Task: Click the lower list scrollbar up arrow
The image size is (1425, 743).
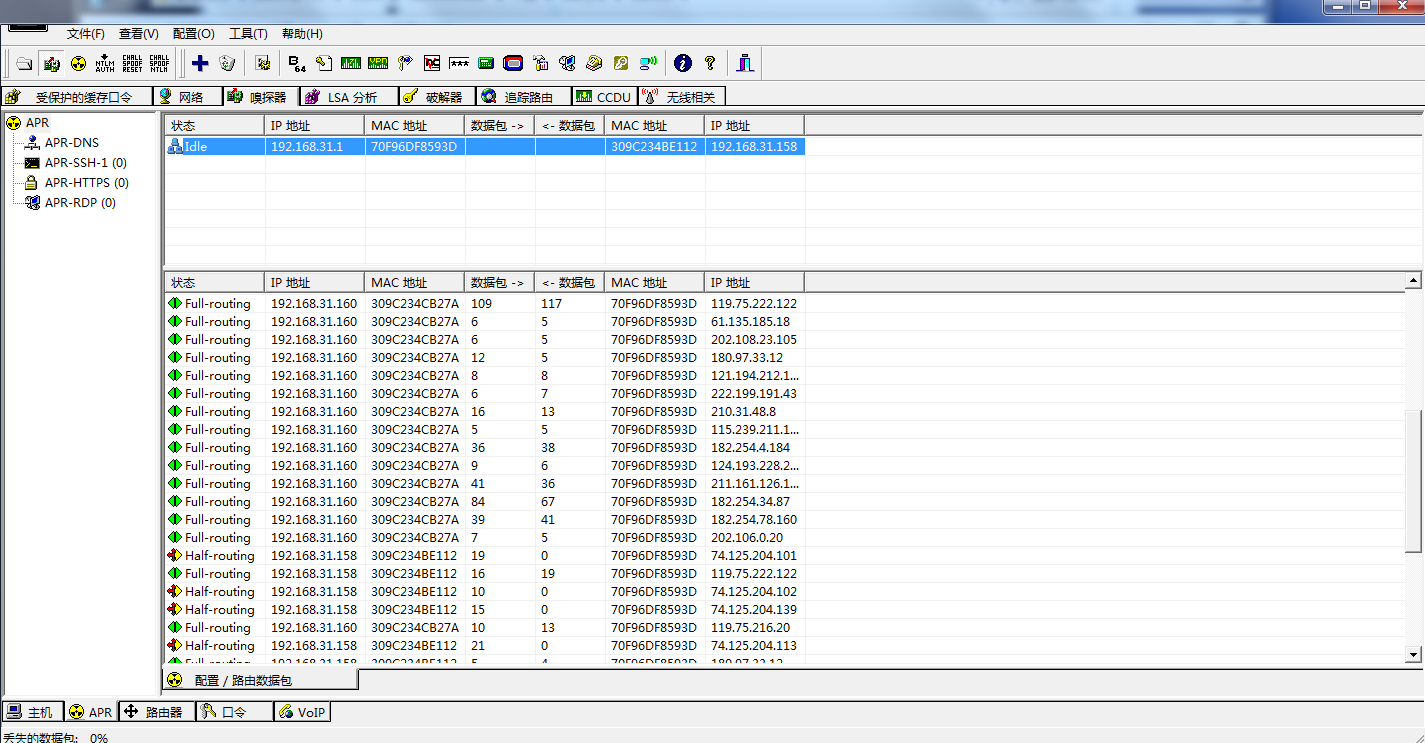Action: pos(1413,281)
